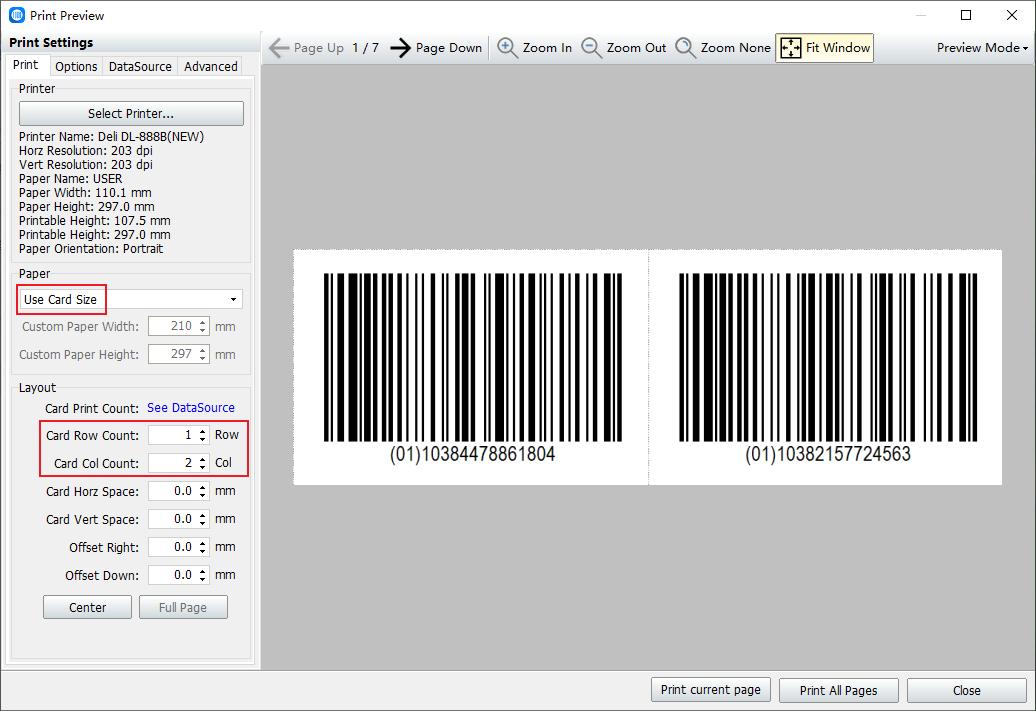This screenshot has width=1036, height=711.
Task: Click the Print current page button
Action: 711,690
